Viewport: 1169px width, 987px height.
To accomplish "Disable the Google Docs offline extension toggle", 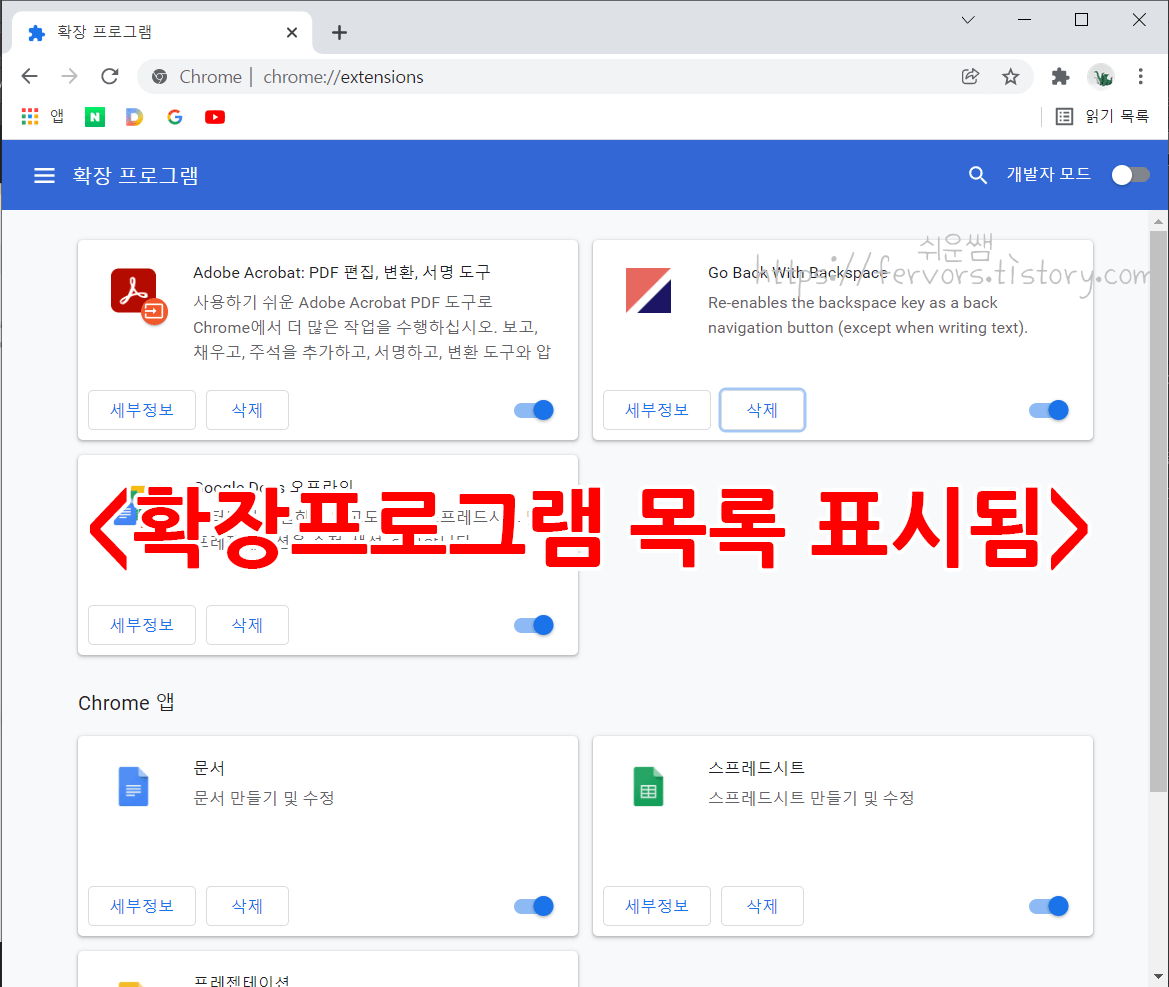I will pos(534,625).
